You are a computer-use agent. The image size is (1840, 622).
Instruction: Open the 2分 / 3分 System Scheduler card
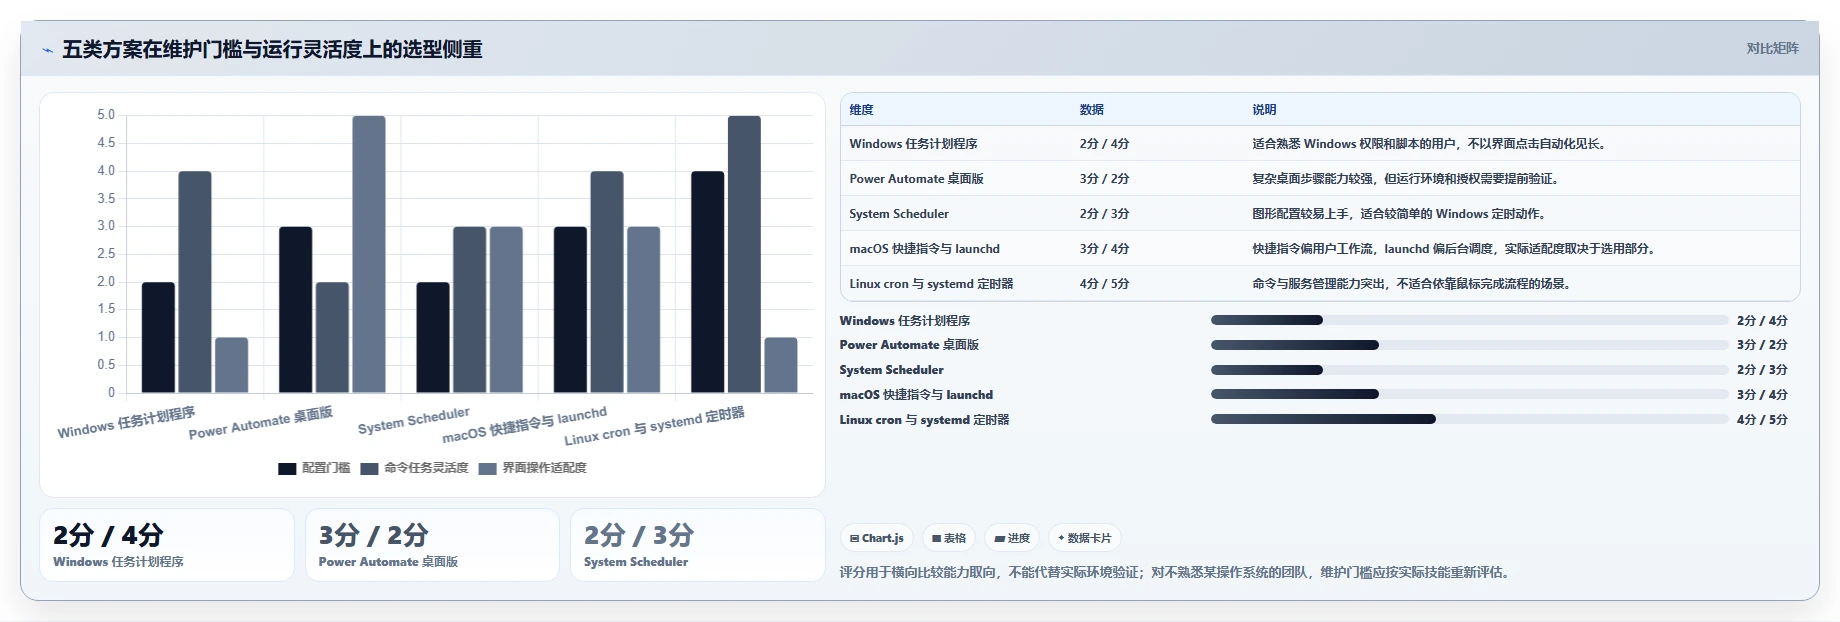[697, 545]
